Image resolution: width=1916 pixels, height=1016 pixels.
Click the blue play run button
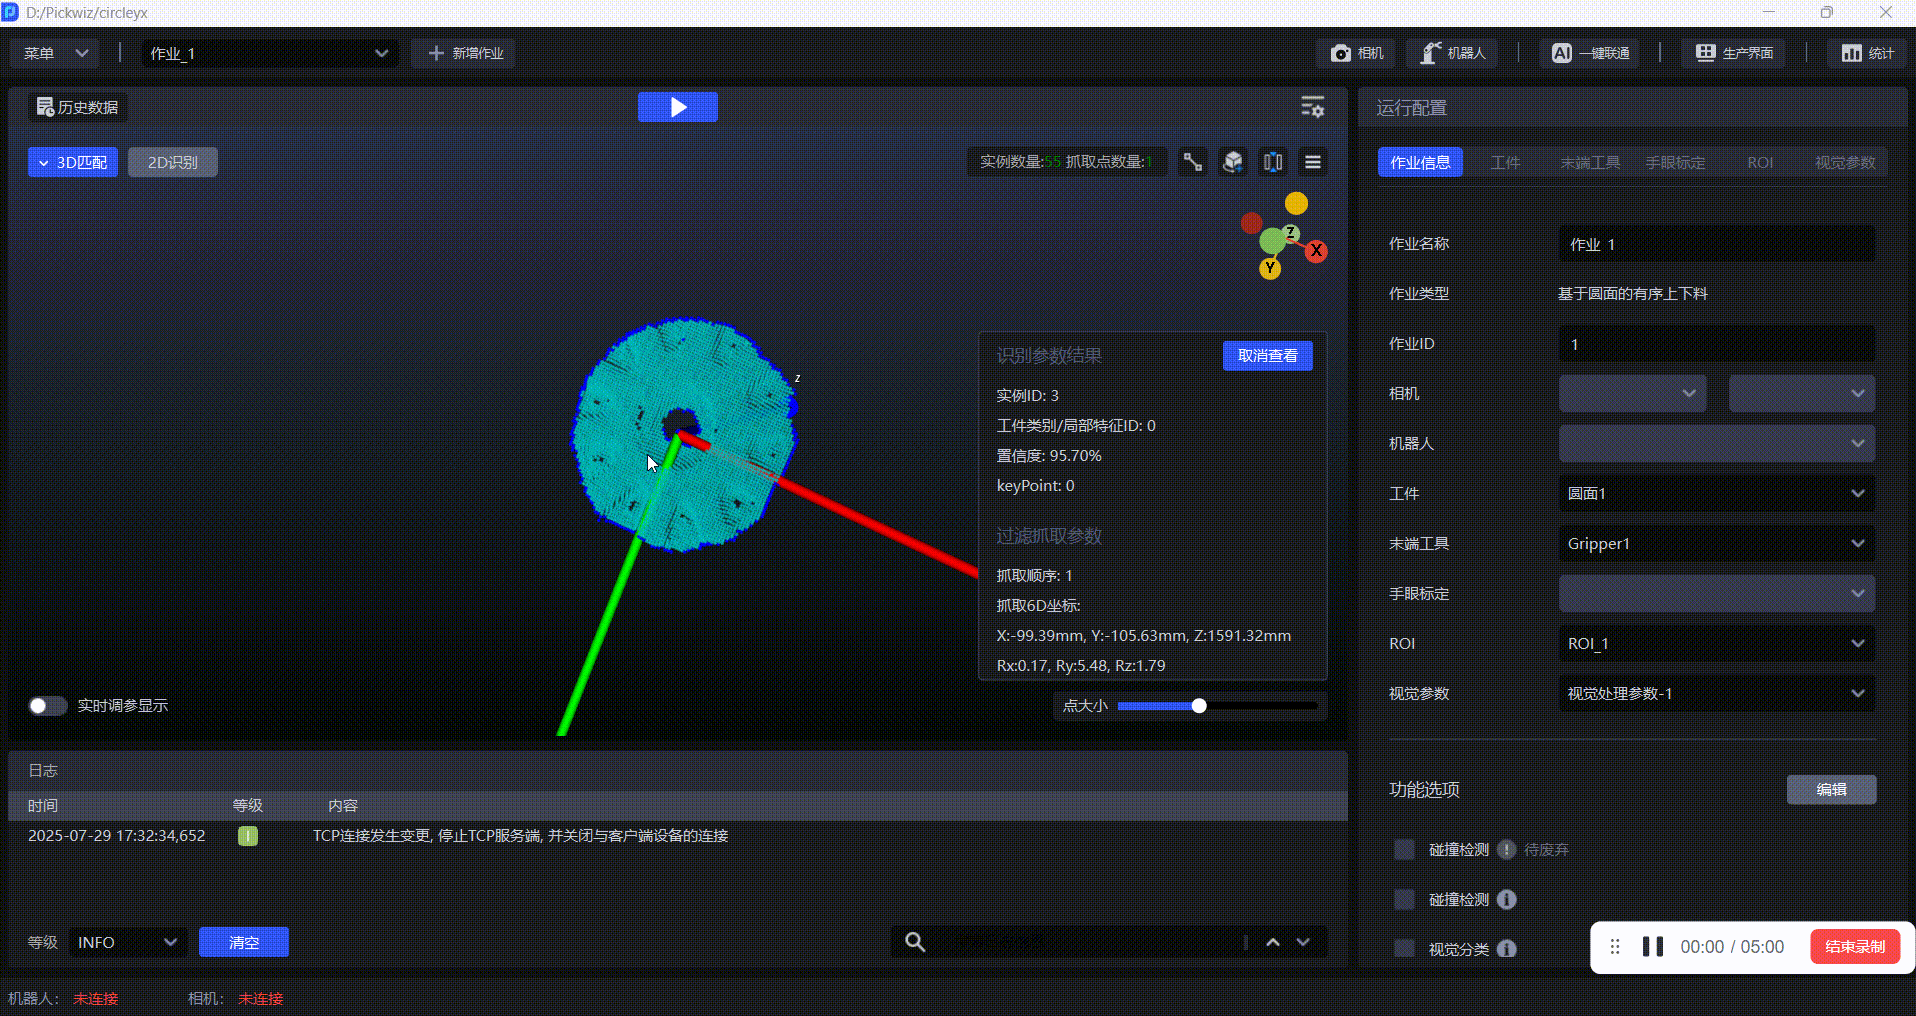coord(677,107)
